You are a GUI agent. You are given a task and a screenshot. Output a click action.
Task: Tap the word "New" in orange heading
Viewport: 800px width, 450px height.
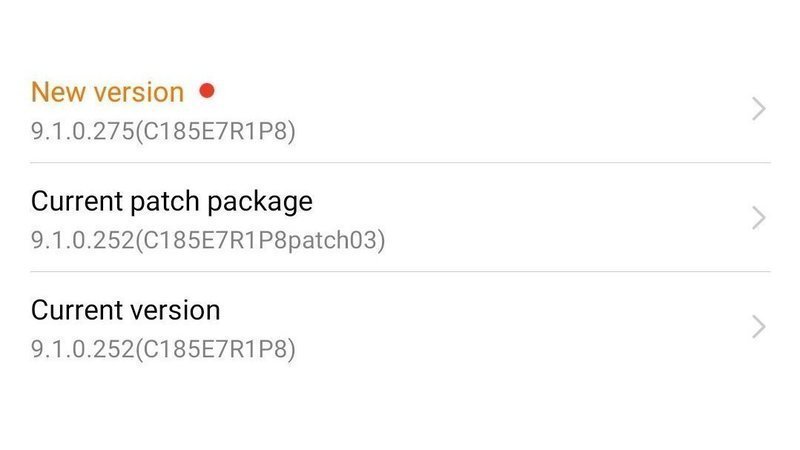(x=57, y=92)
